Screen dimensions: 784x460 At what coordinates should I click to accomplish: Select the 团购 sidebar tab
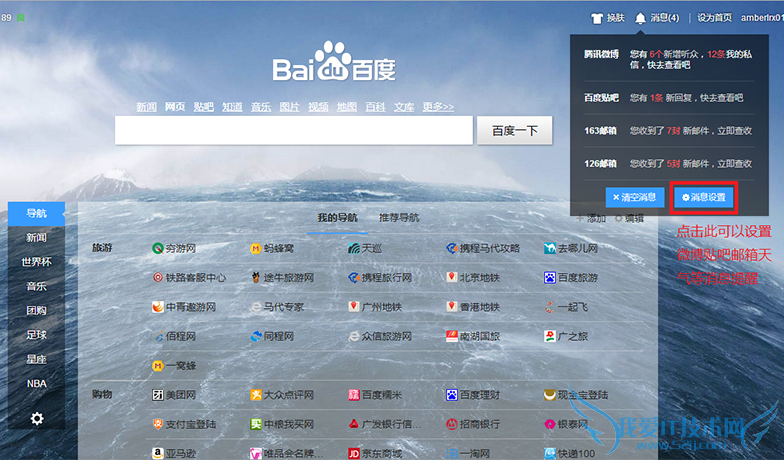pos(36,310)
